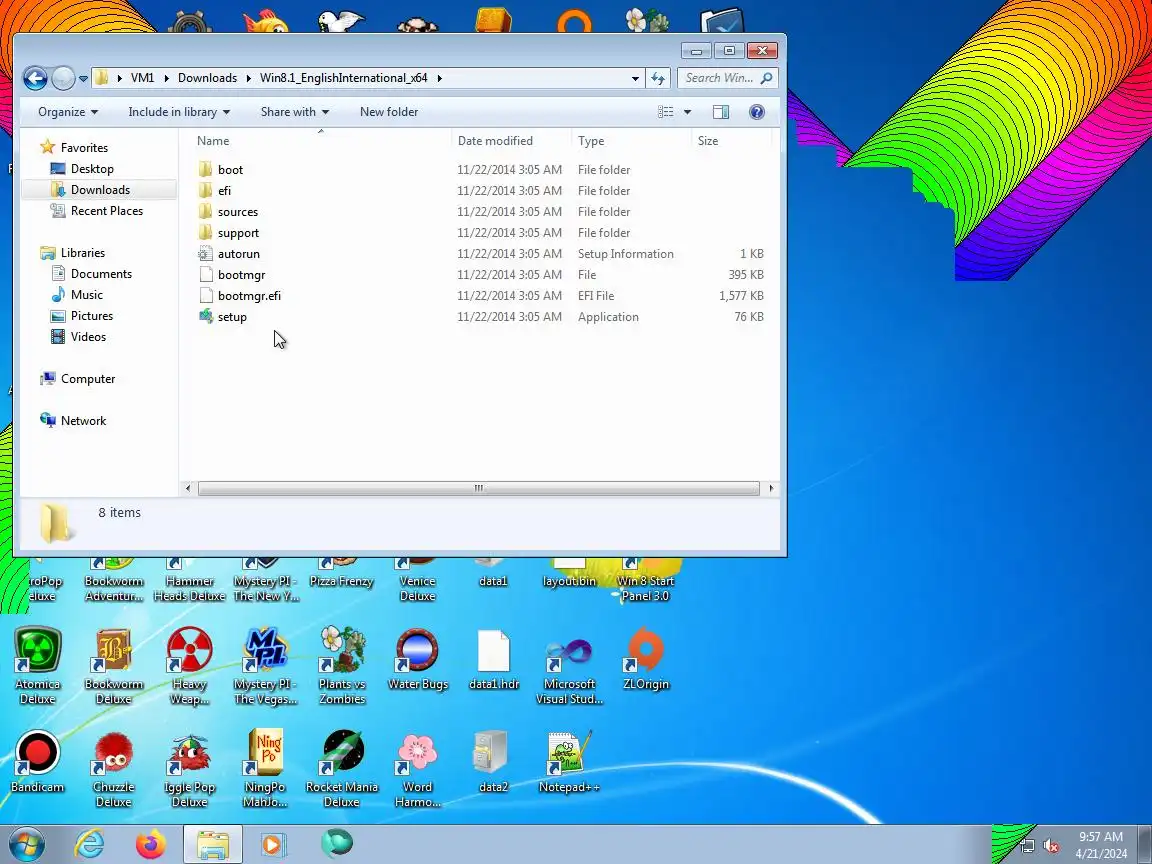This screenshot has height=864, width=1152.
Task: Open Microsoft Visual Studio desktop shortcut
Action: tap(569, 666)
